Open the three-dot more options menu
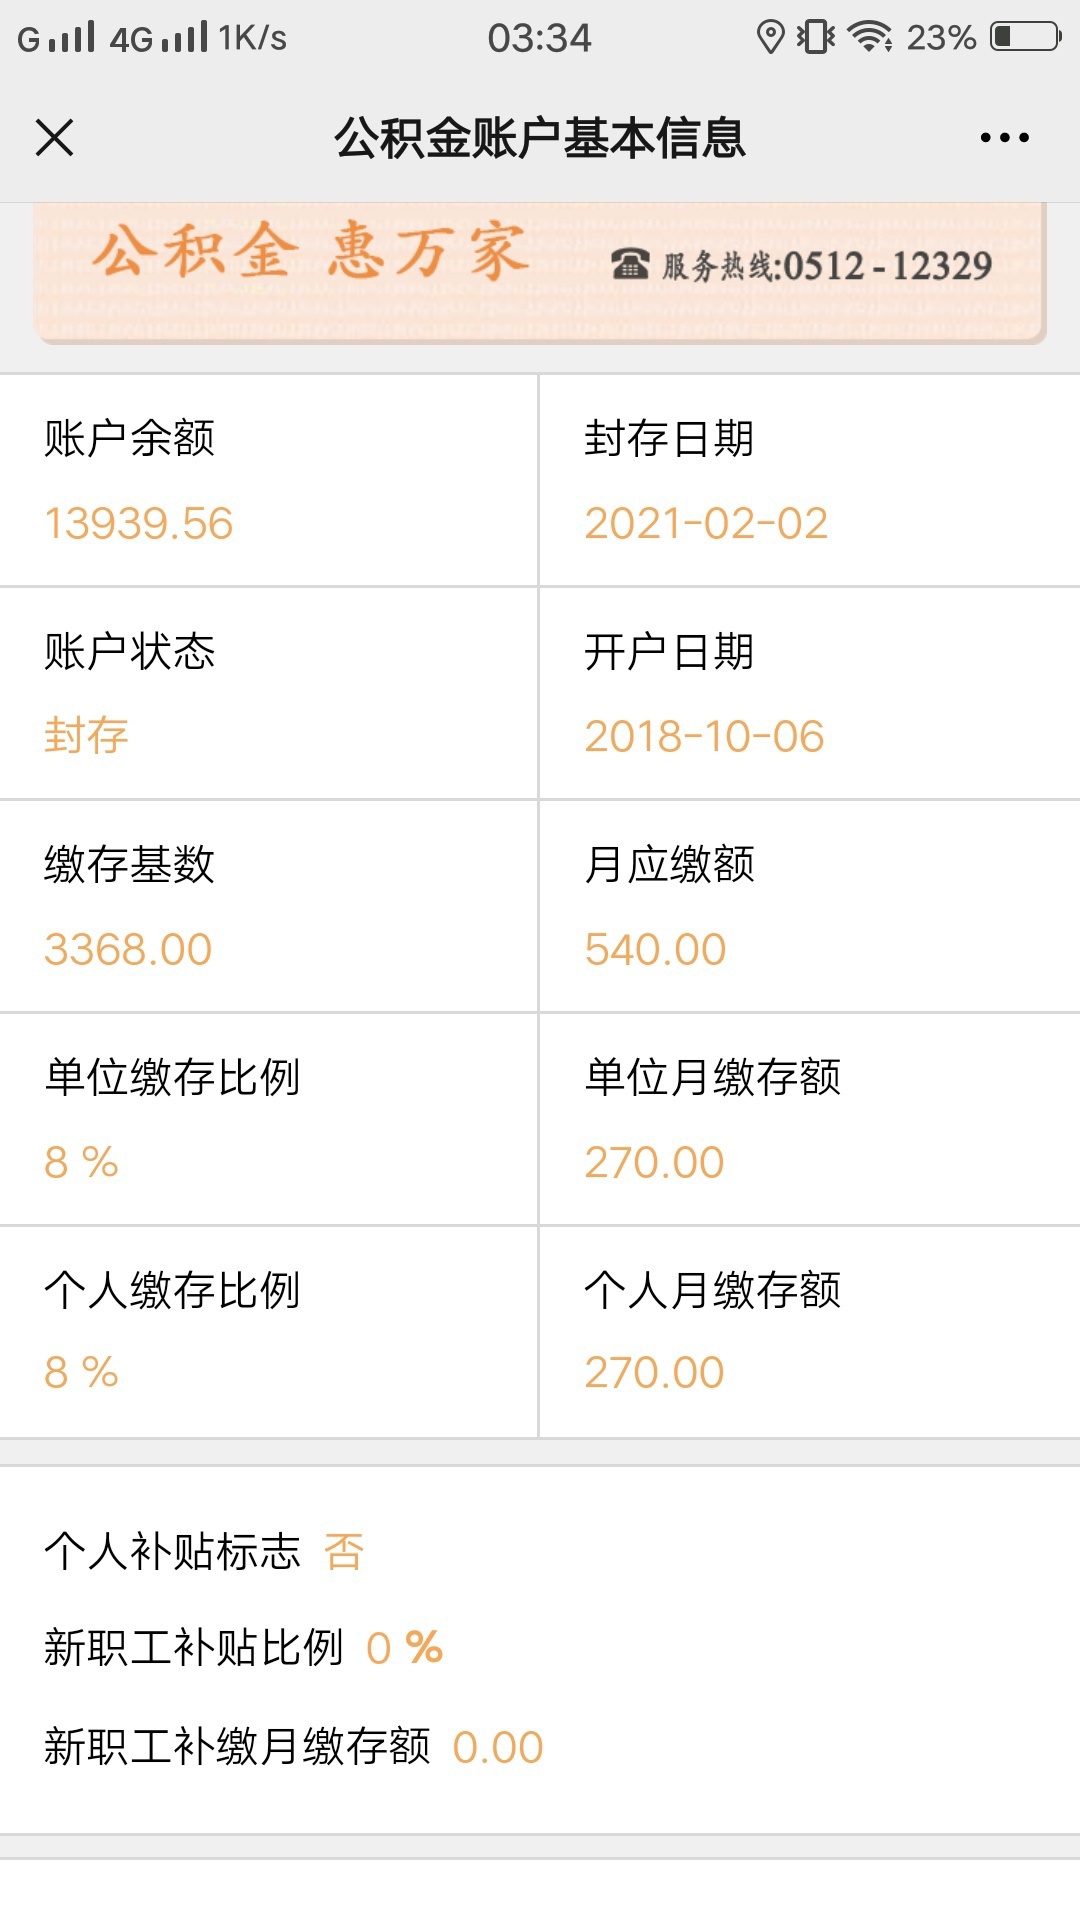Screen dimensions: 1080x1920 (1004, 138)
